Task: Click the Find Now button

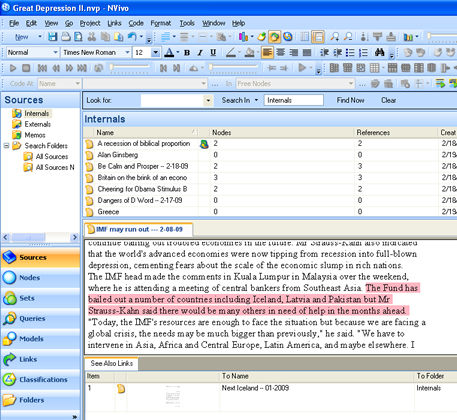Action: 350,100
